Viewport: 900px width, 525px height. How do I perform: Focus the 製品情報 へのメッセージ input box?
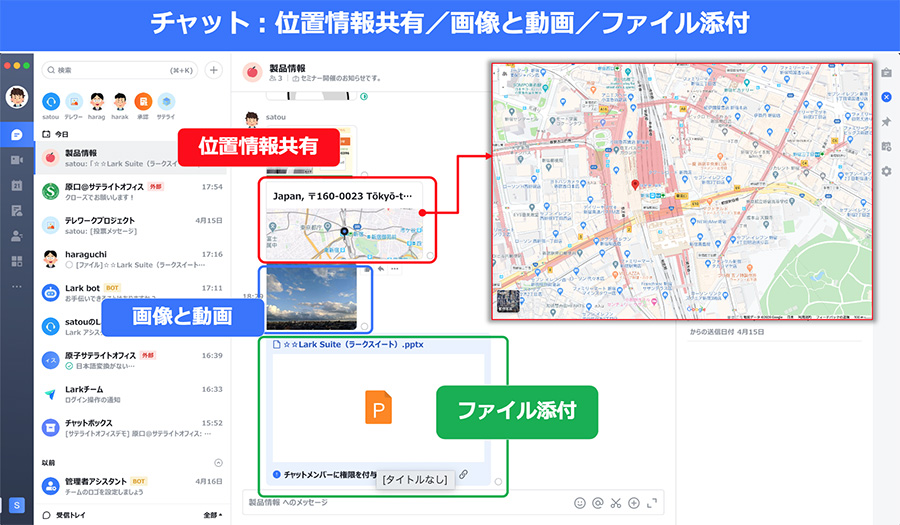coord(408,503)
